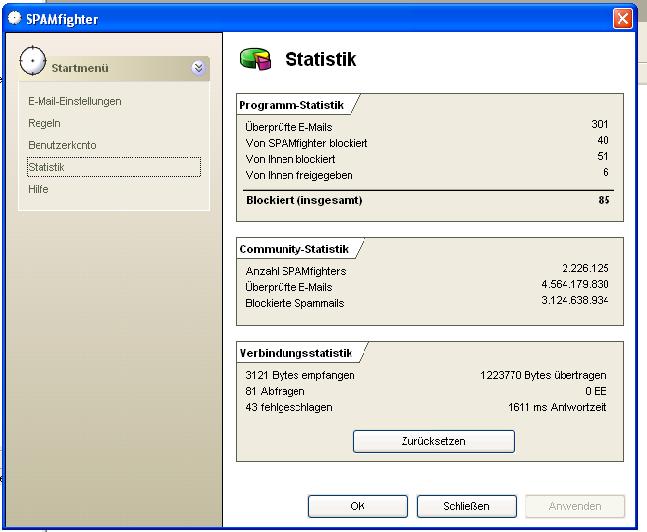Click the 'Von Ihnen freigegeben' label
Screen dimensions: 647x532
tap(299, 175)
